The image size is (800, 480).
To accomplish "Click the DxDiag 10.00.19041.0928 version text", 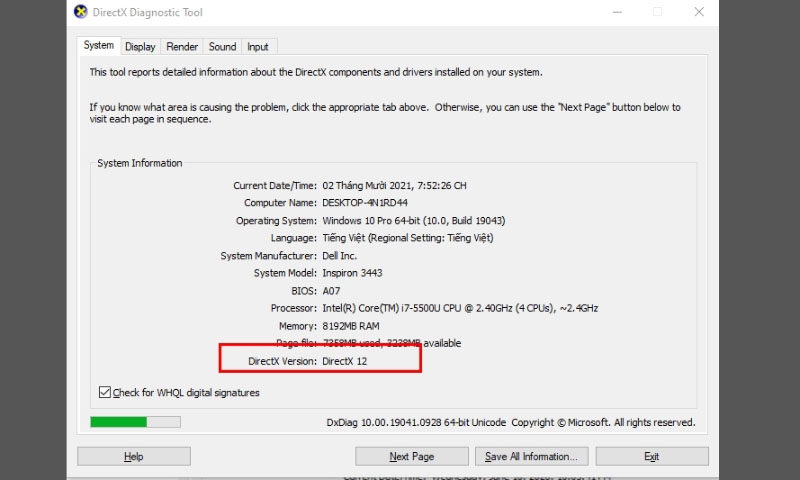I will (x=416, y=422).
